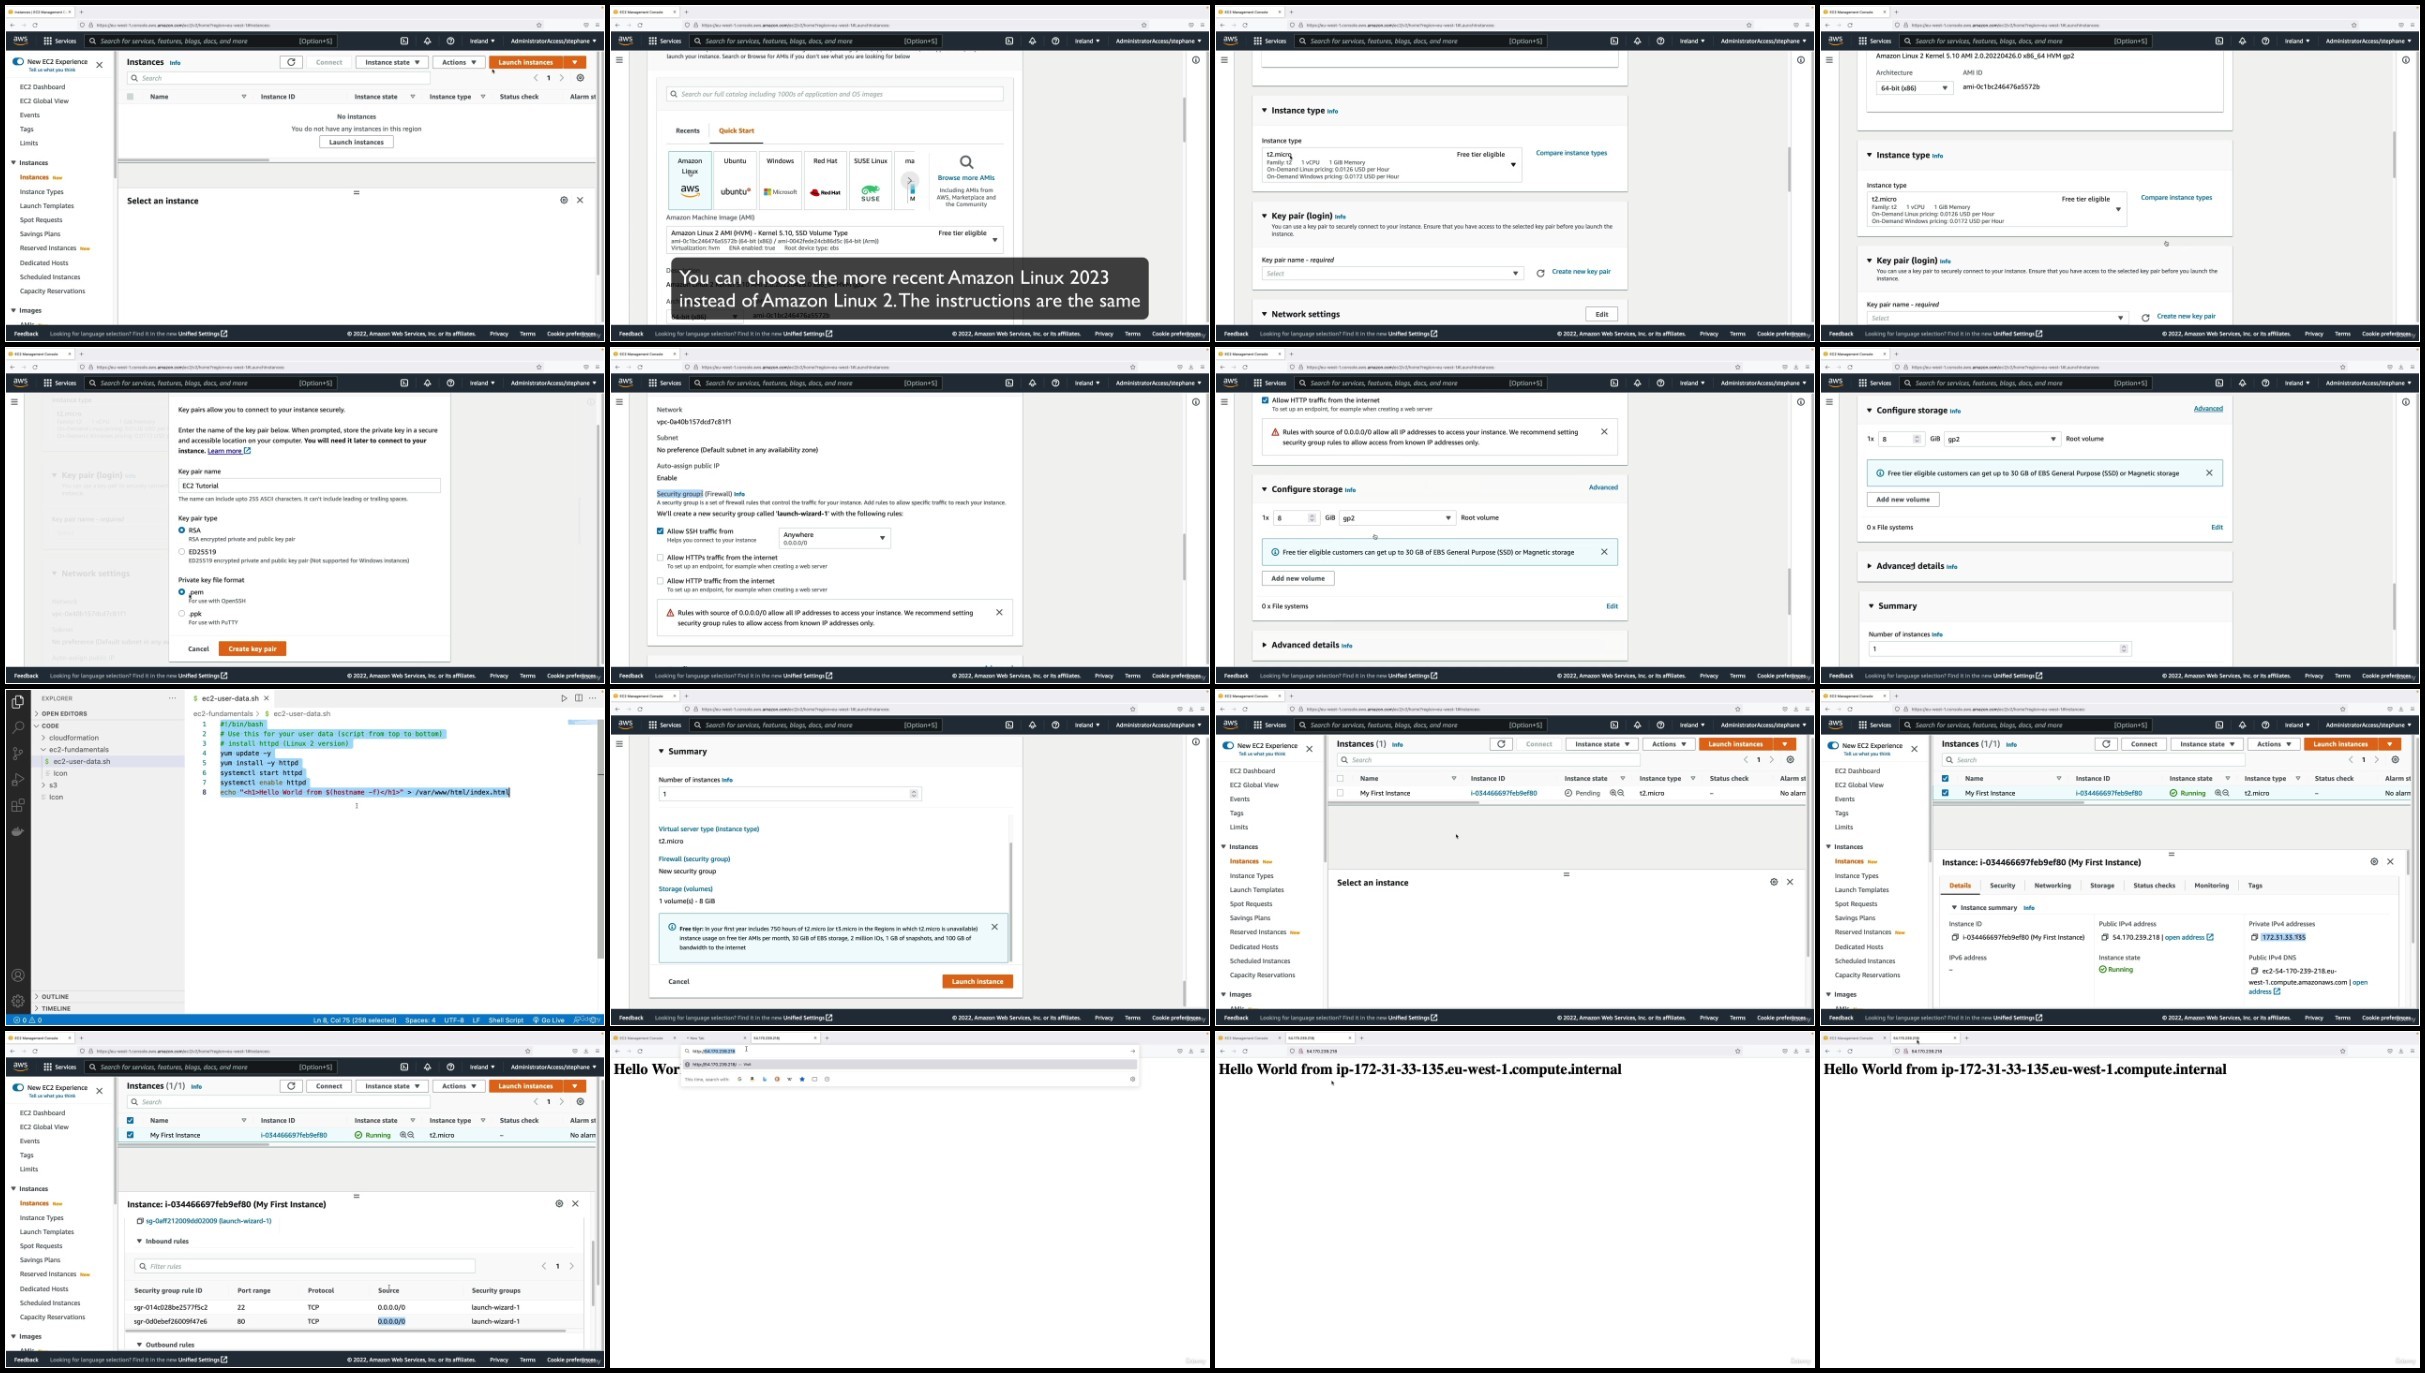The width and height of the screenshot is (2425, 1373).
Task: Switch to the Quick Start AMI tab
Action: 736,131
